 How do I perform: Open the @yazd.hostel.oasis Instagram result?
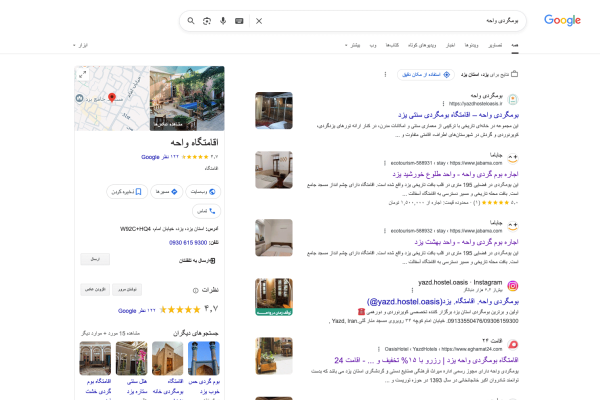click(x=443, y=301)
